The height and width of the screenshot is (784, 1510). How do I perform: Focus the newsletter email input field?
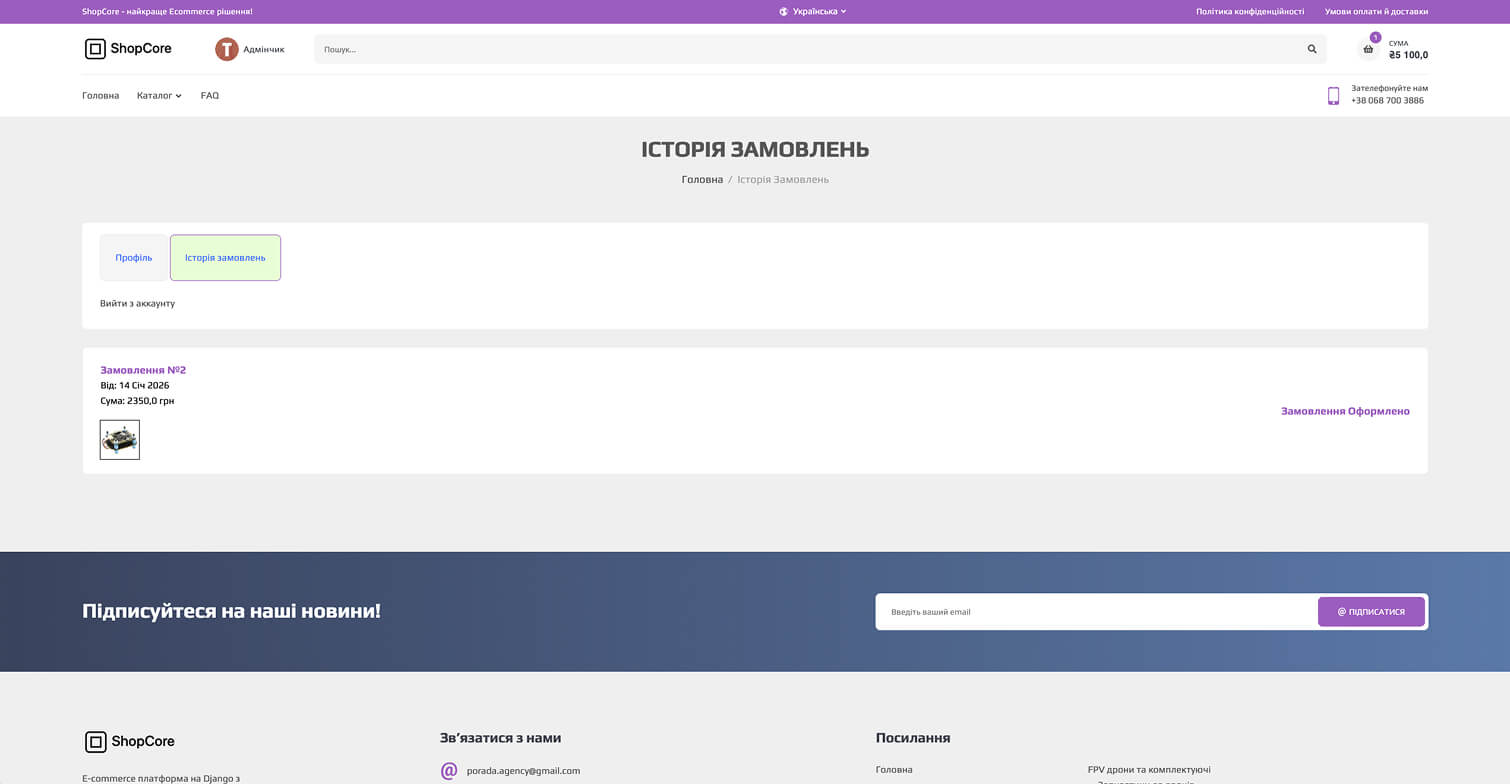click(x=1095, y=612)
